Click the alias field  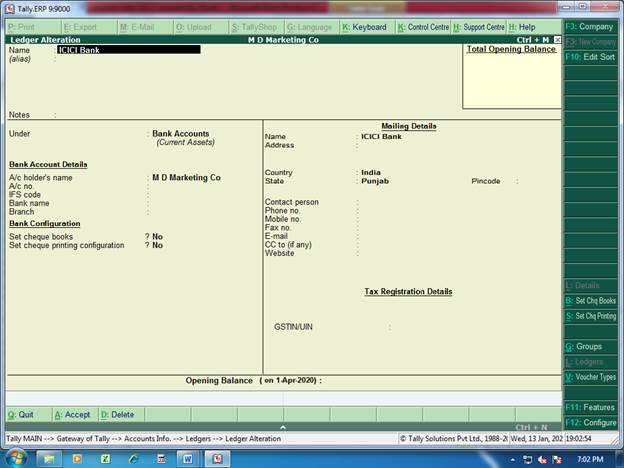pyautogui.click(x=129, y=59)
